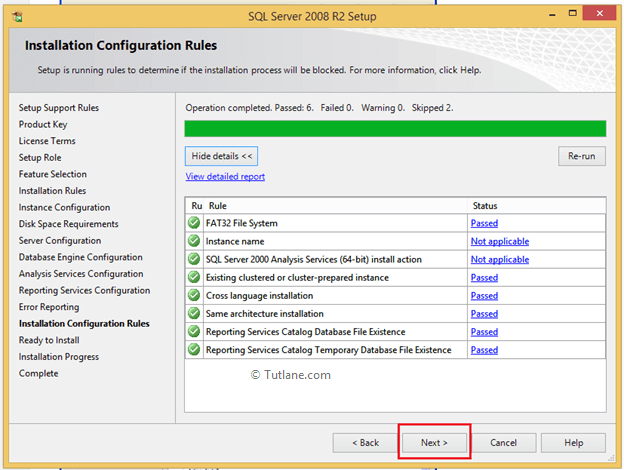624x470 pixels.
Task: Click check icon for Catalog Database File Existence
Action: [x=194, y=332]
